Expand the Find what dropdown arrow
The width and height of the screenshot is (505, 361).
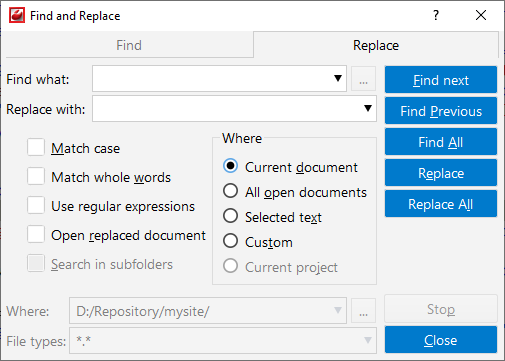point(338,78)
